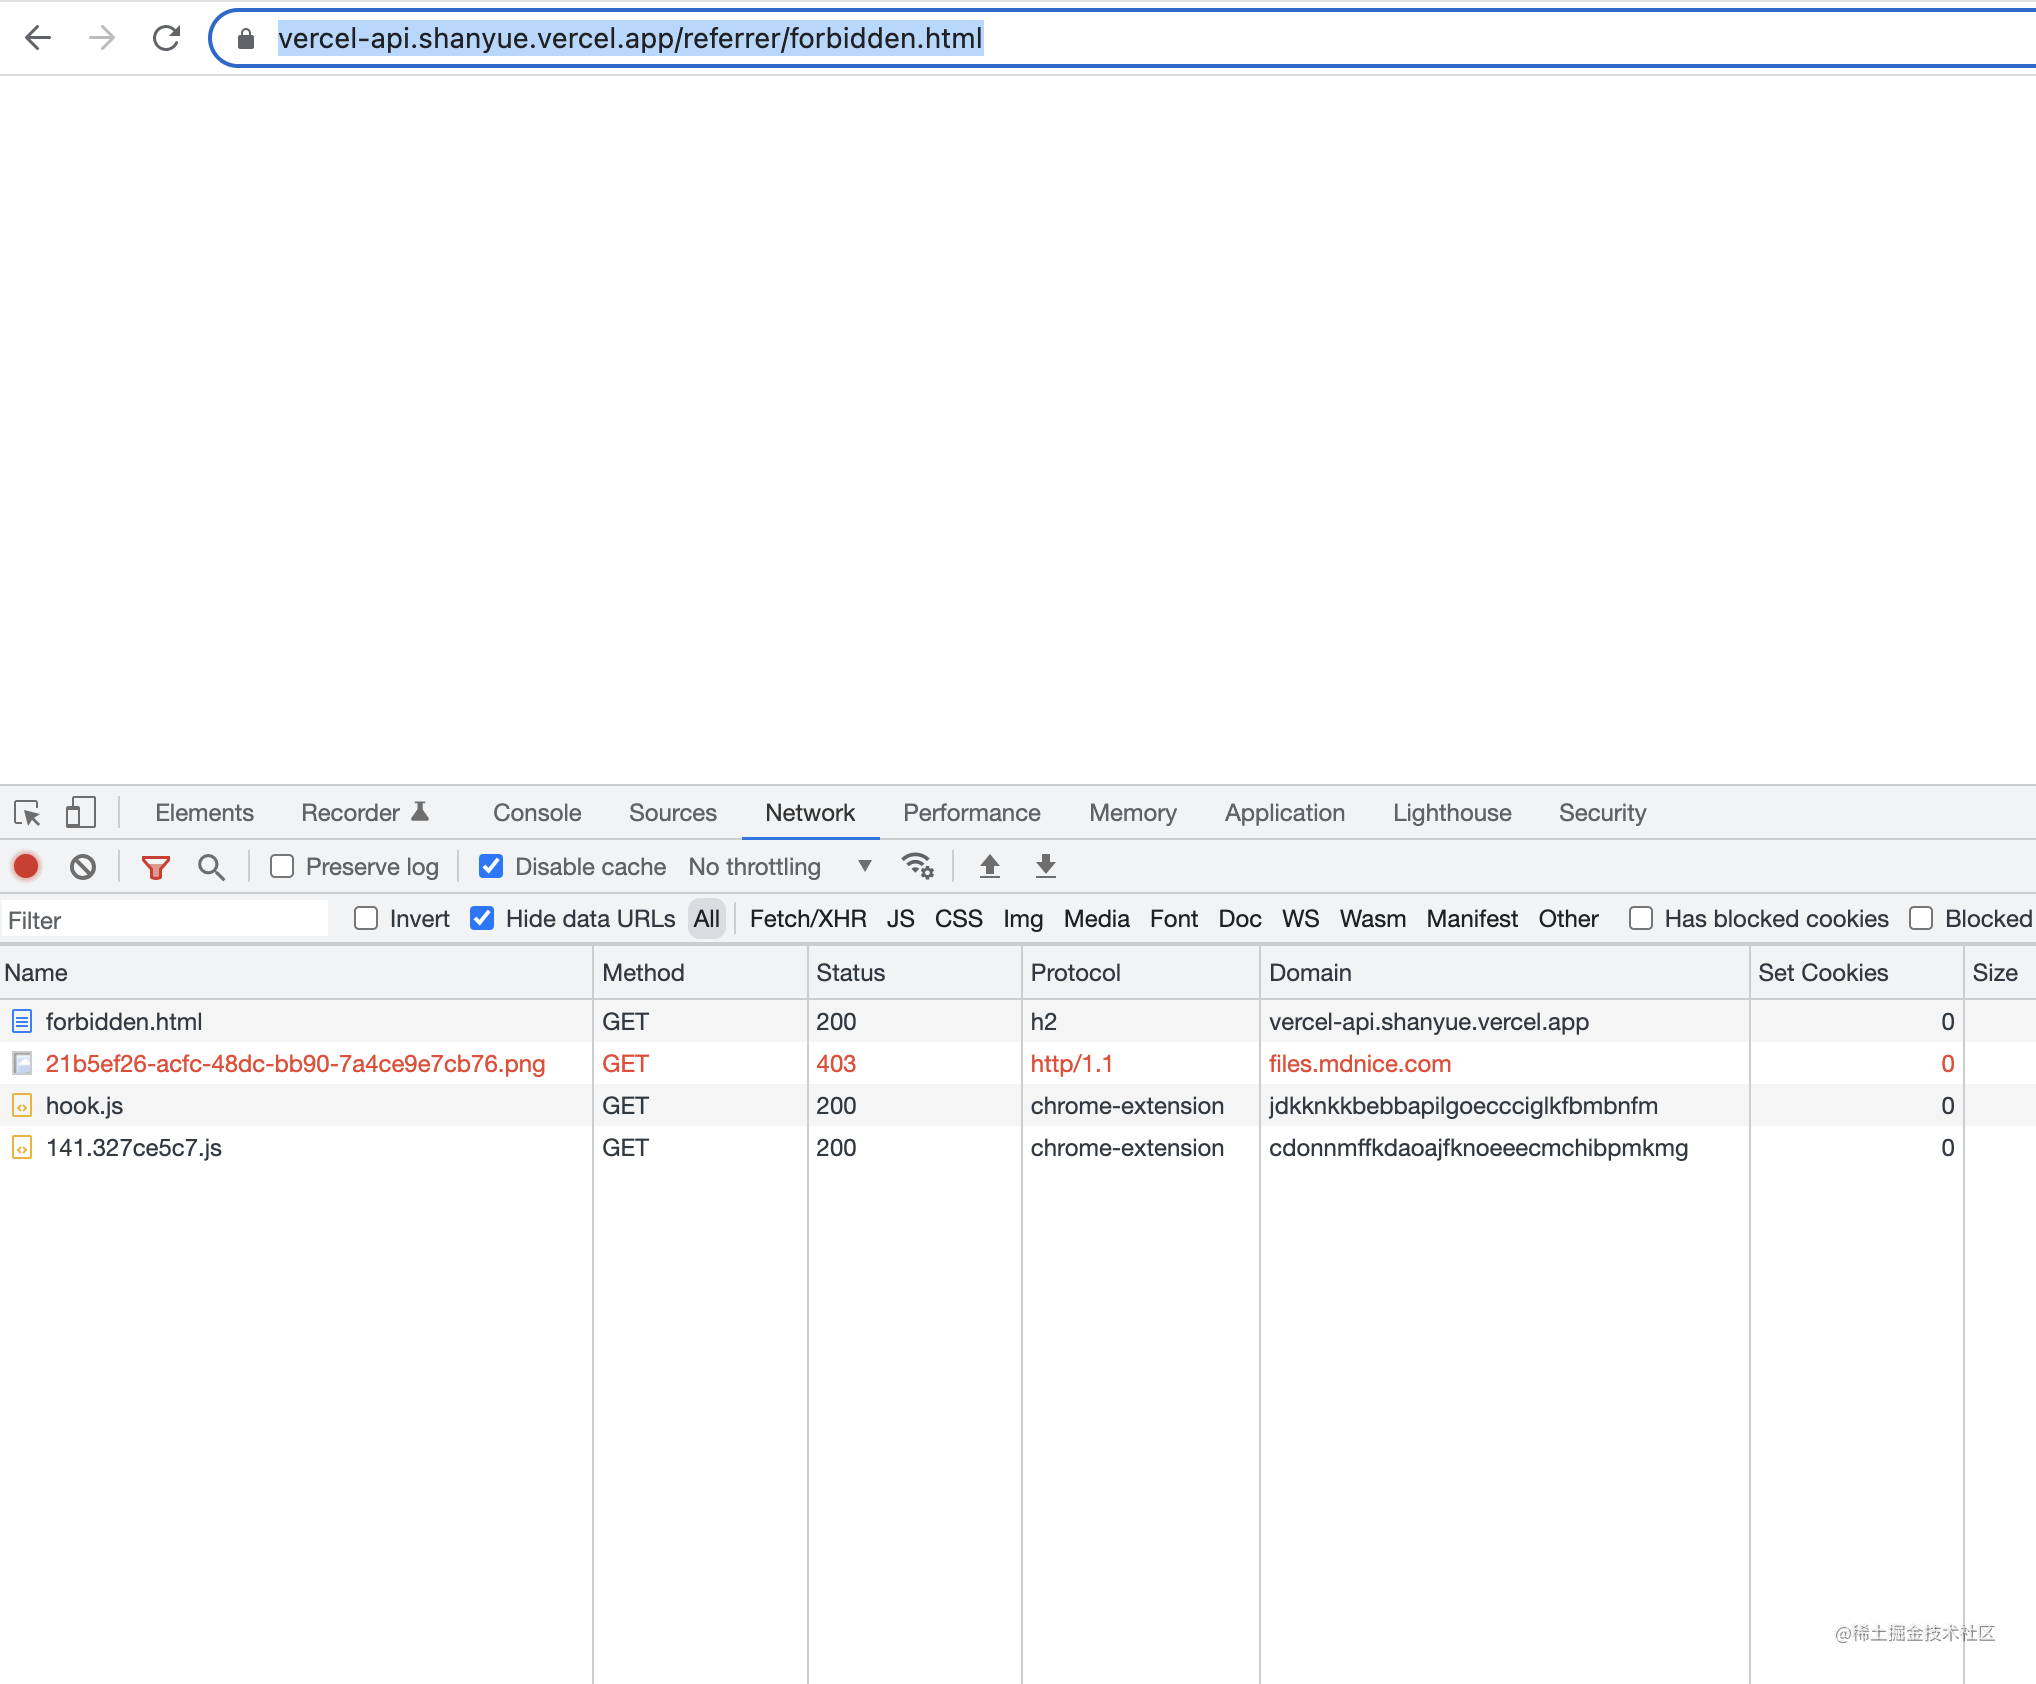This screenshot has height=1684, width=2036.
Task: Filter requests by Other type
Action: pyautogui.click(x=1568, y=919)
